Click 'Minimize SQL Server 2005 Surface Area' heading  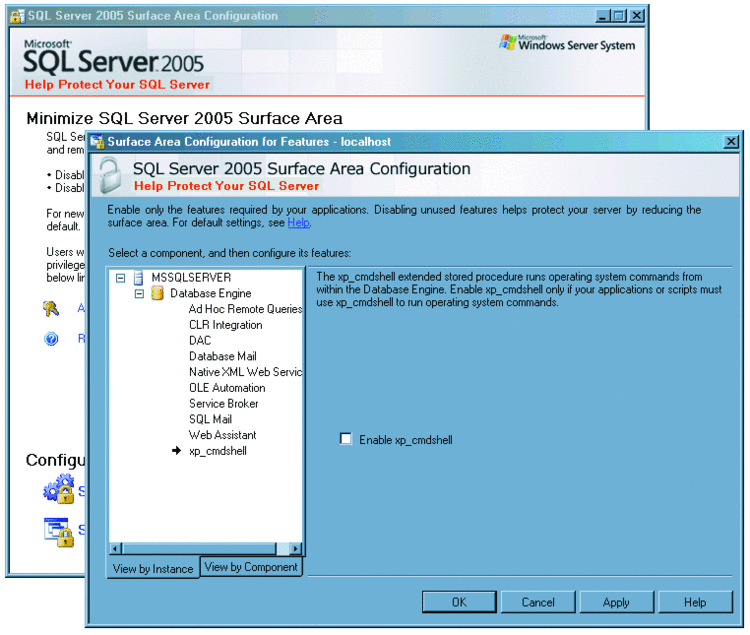(x=185, y=118)
